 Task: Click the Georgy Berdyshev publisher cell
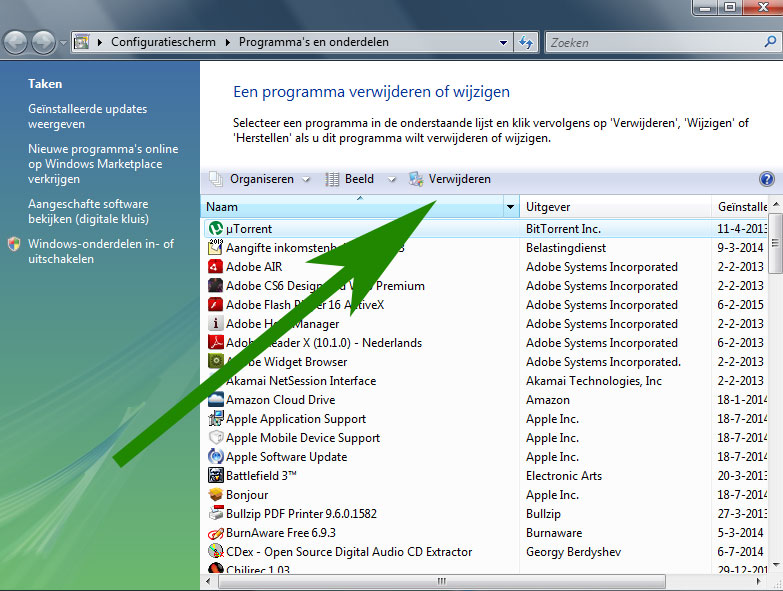coord(573,552)
